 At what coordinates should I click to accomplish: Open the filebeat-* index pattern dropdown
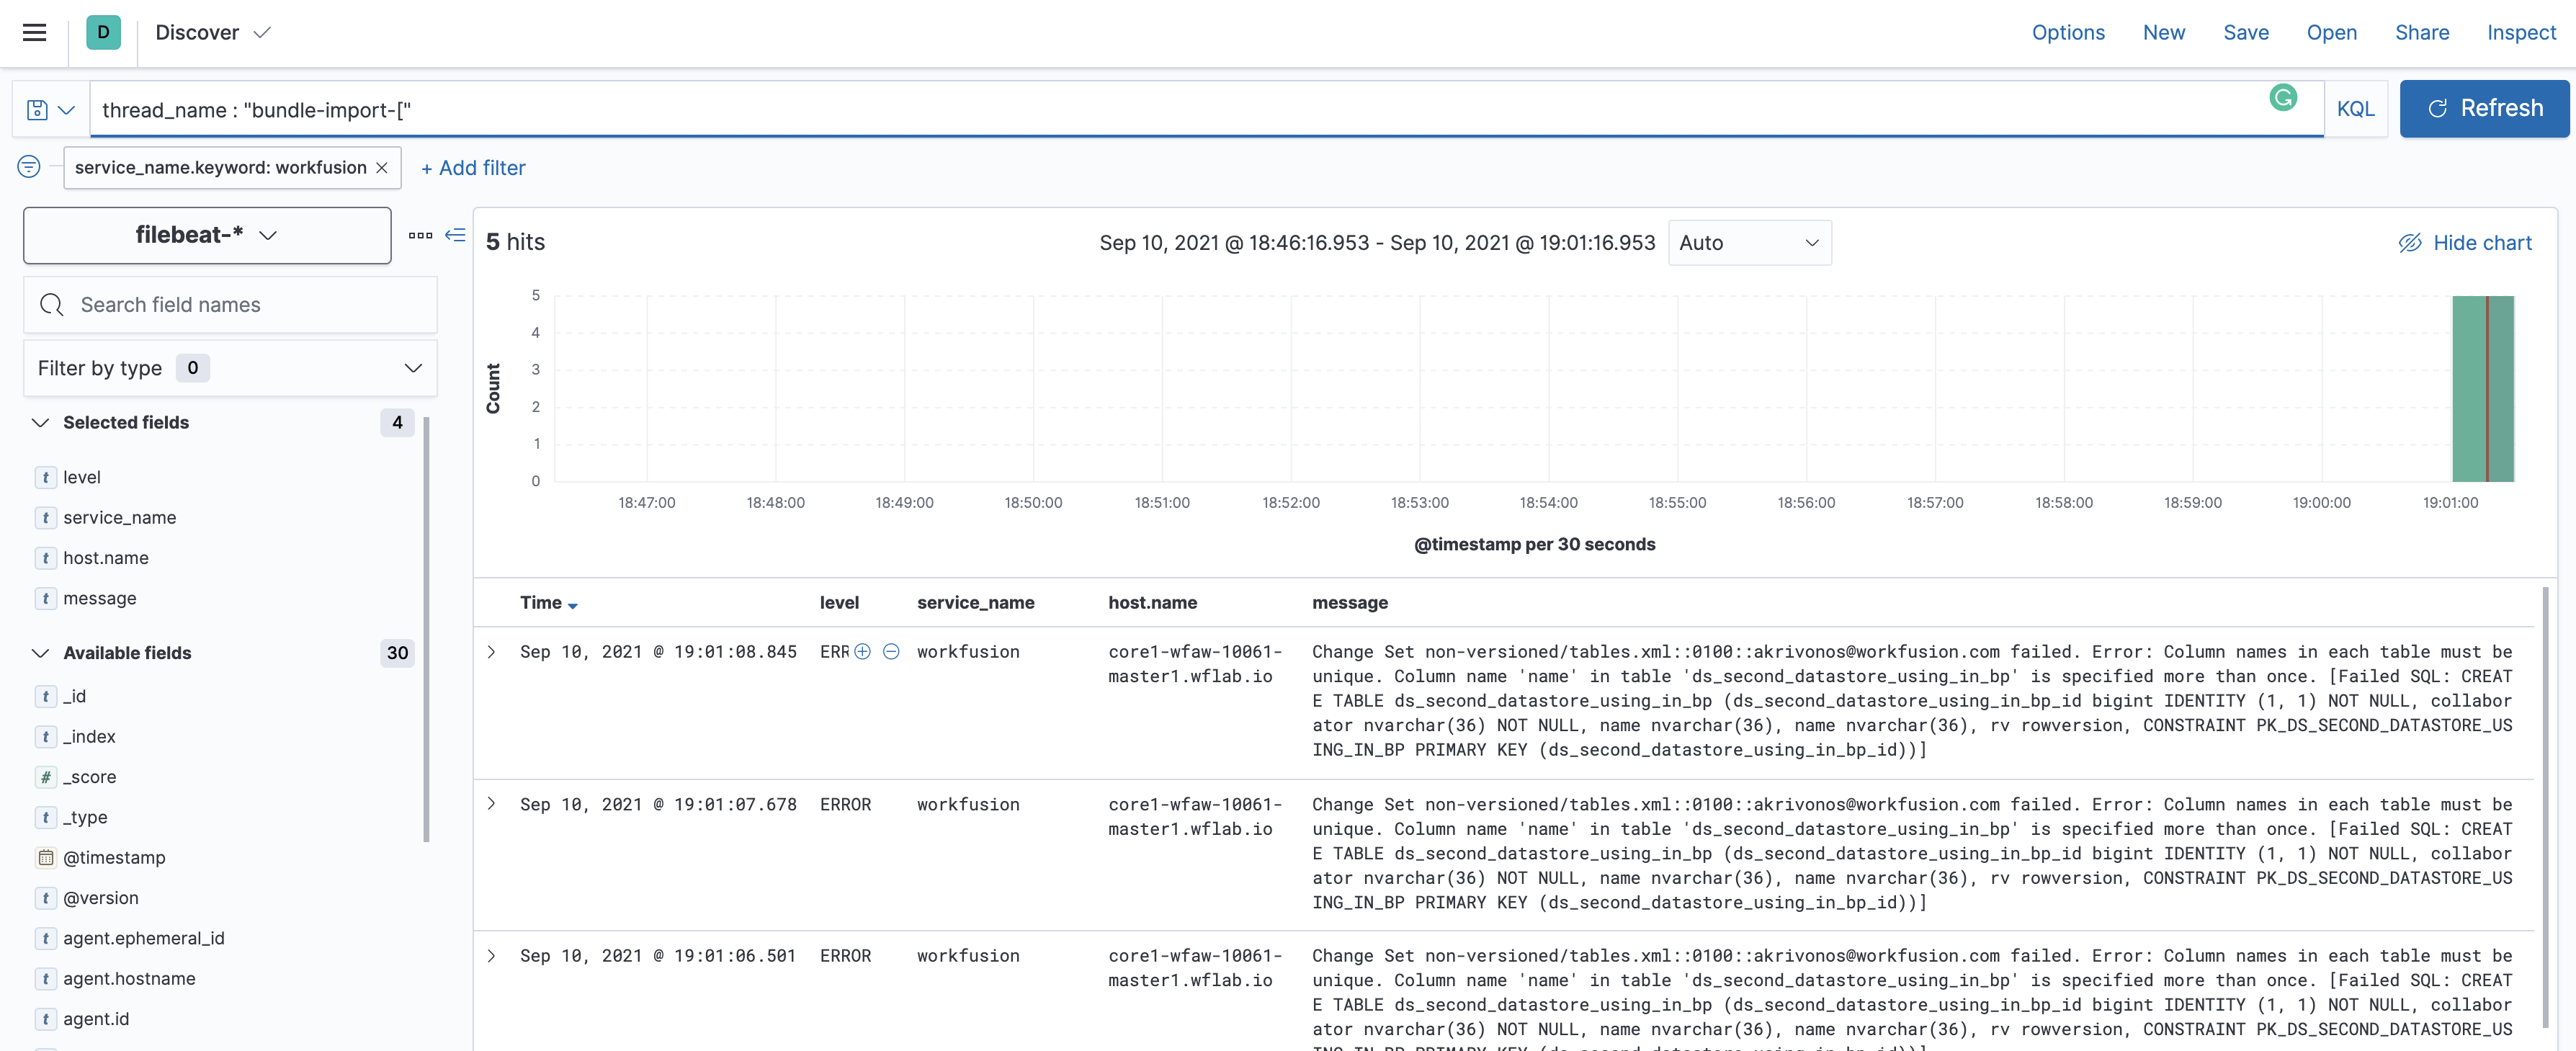click(207, 236)
